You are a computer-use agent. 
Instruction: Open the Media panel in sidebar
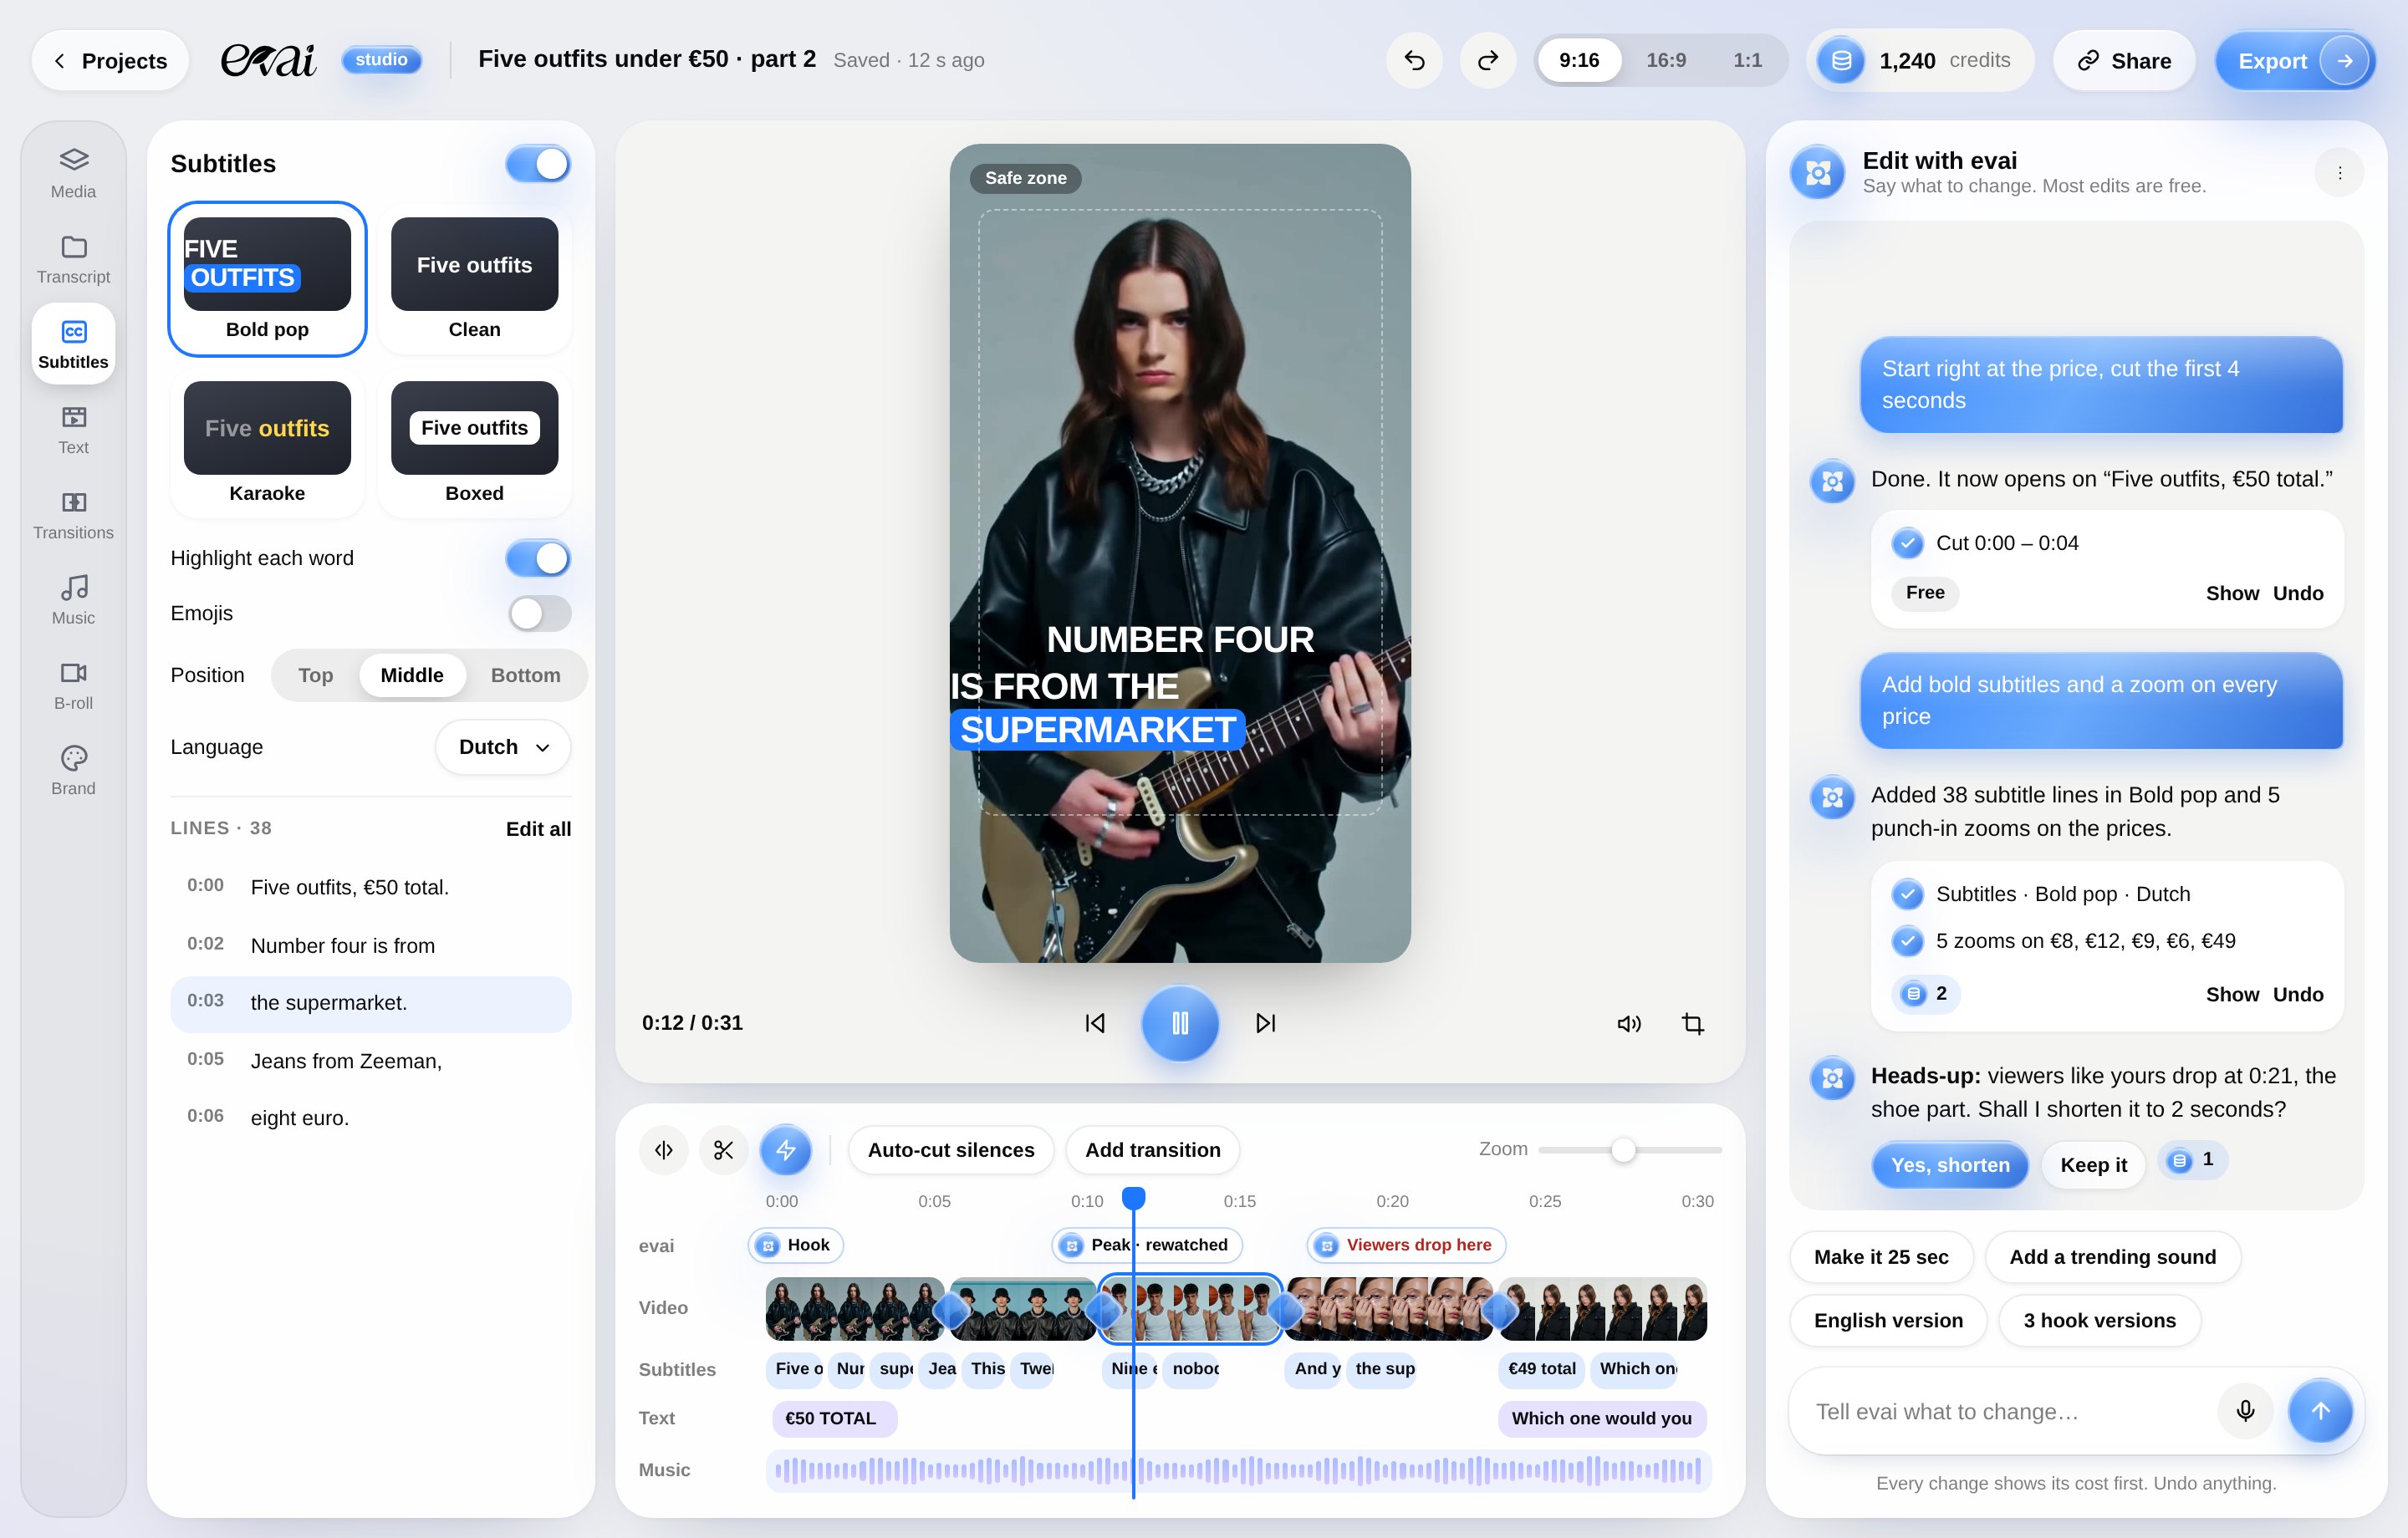pyautogui.click(x=73, y=174)
